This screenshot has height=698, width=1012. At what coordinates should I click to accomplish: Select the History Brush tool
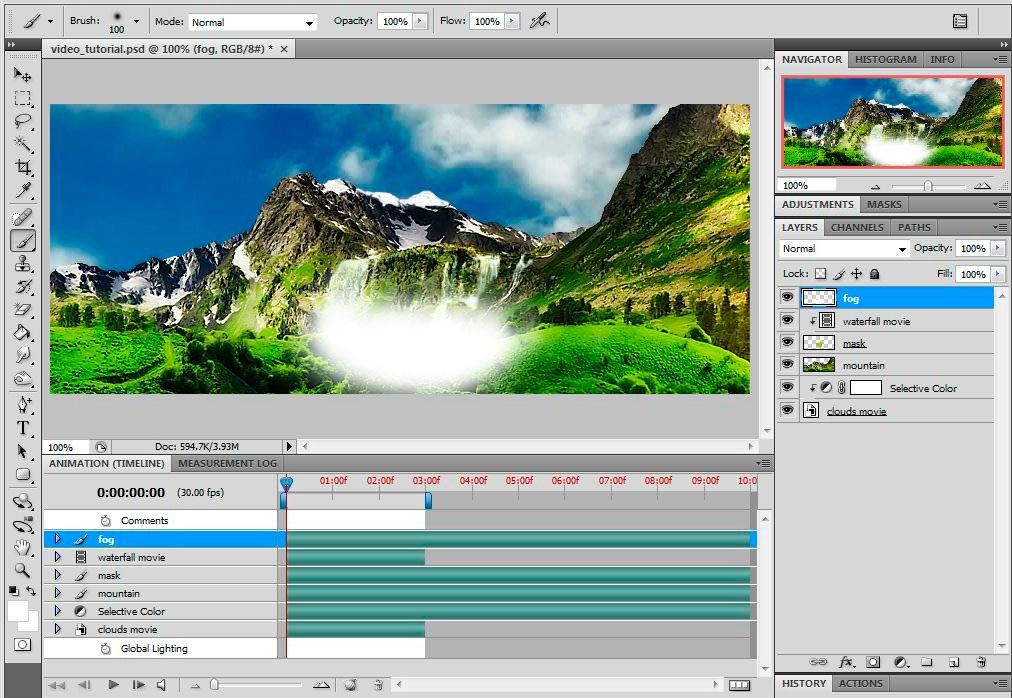(x=23, y=287)
